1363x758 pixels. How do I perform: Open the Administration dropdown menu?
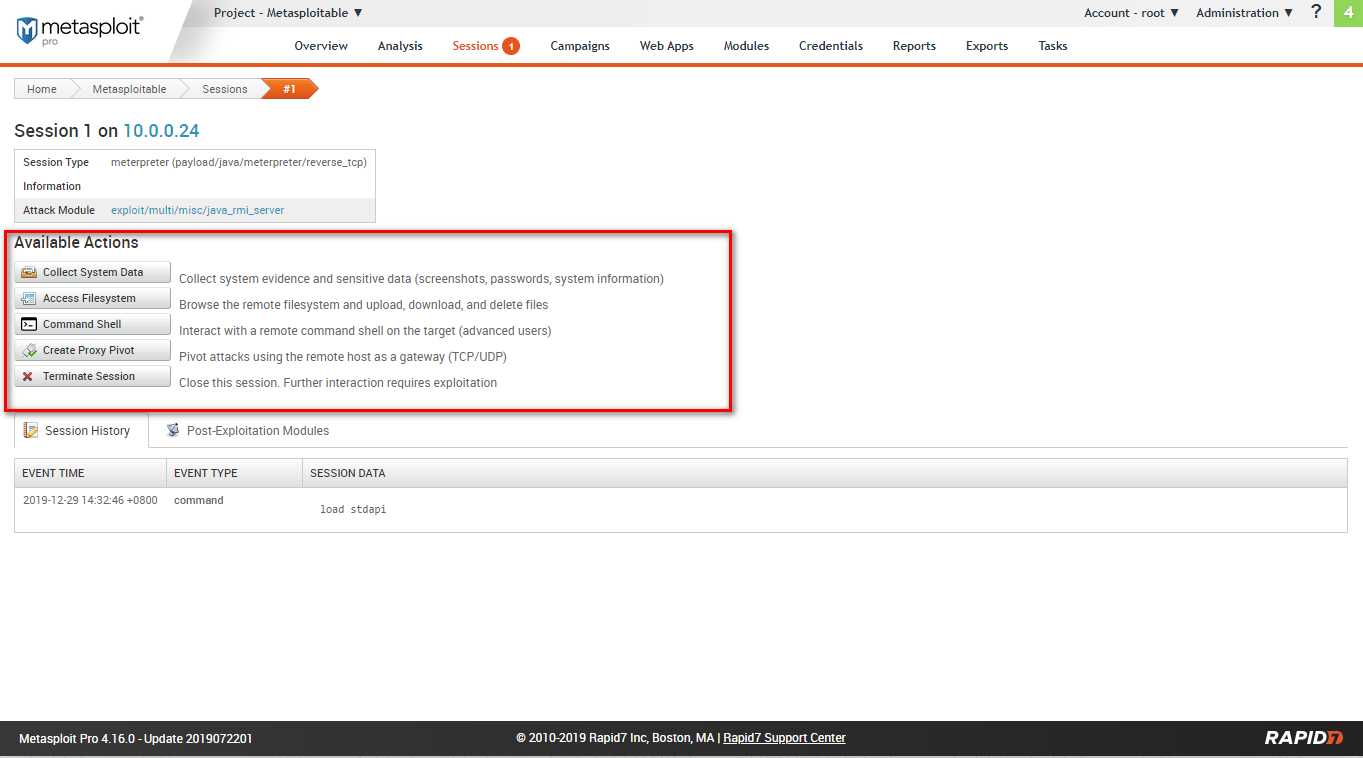click(x=1244, y=13)
